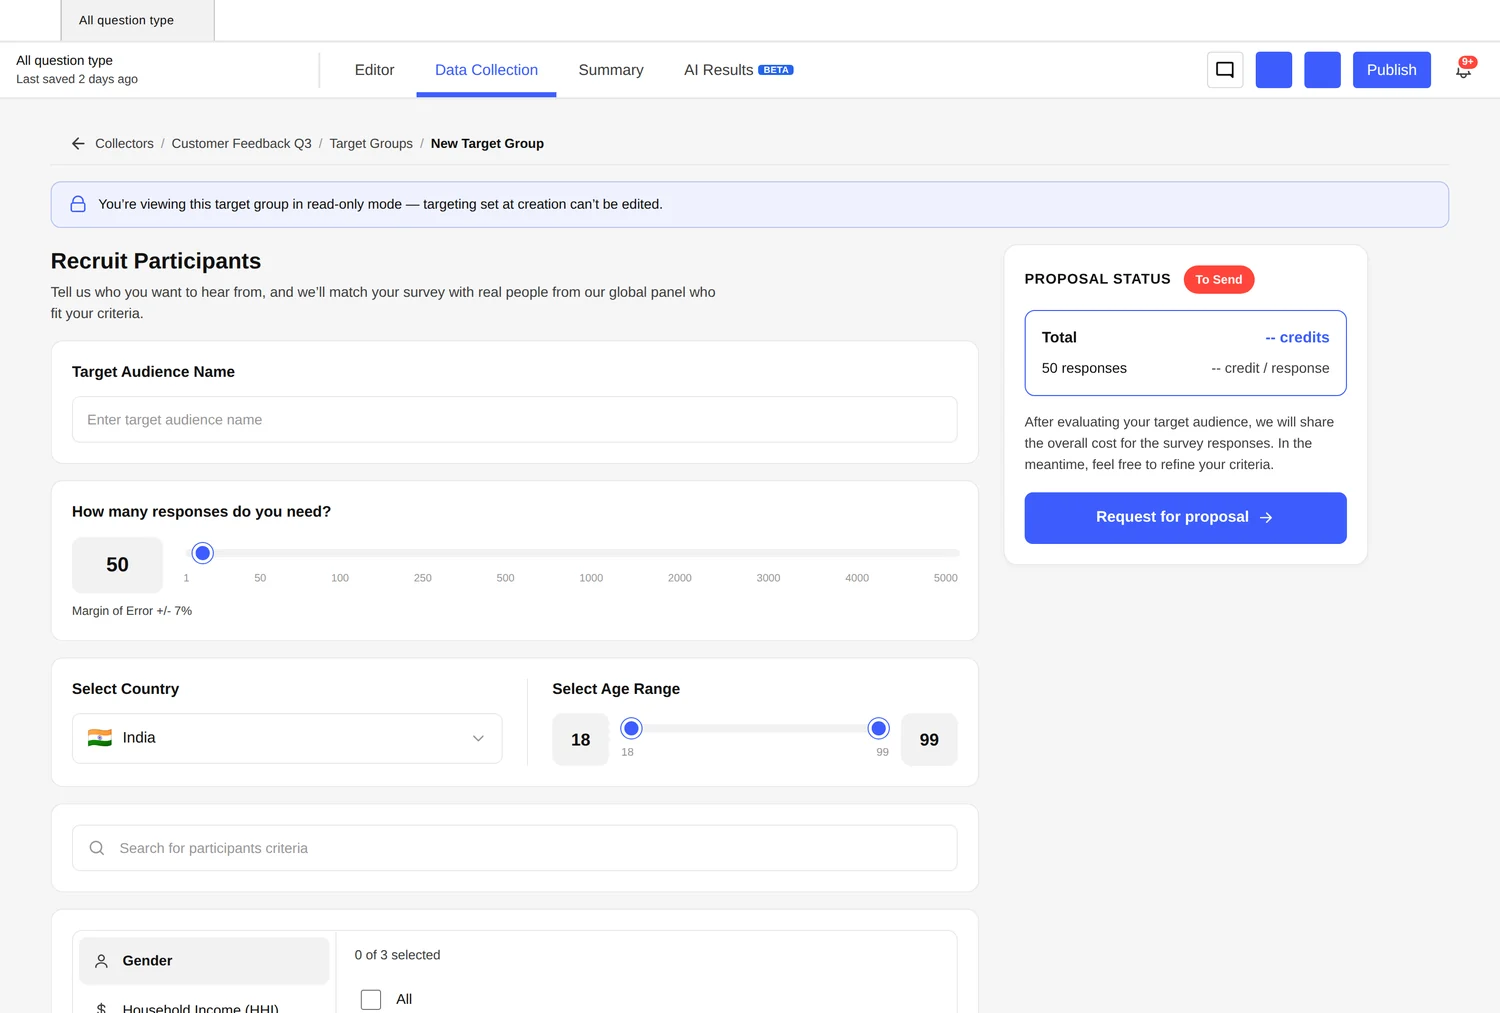
Task: Click the responses count slider handle
Action: (x=203, y=553)
